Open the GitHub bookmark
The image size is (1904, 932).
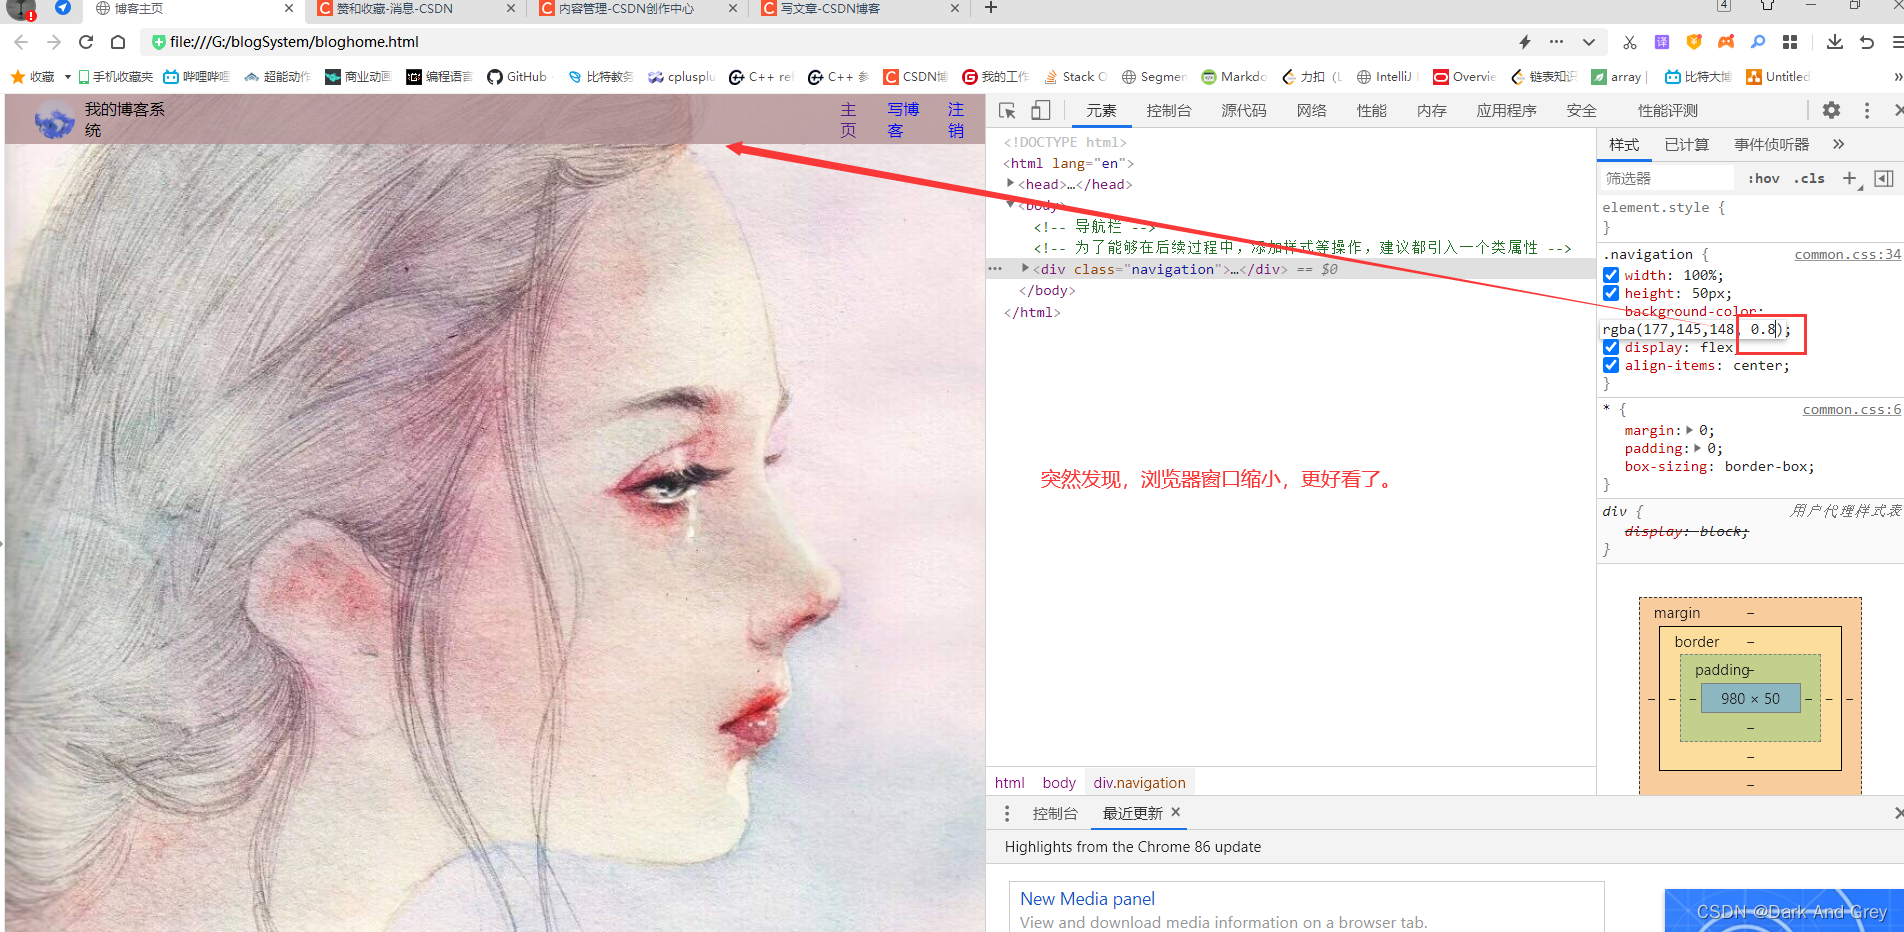tap(518, 76)
